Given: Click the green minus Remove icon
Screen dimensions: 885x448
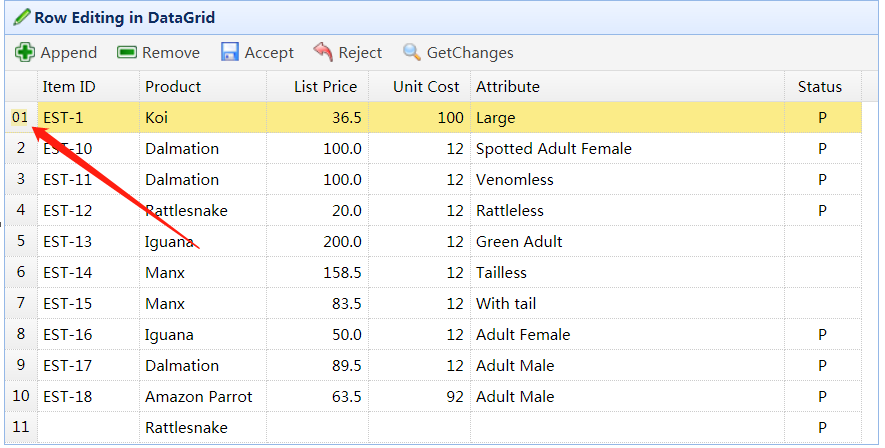Looking at the screenshot, I should coord(127,52).
